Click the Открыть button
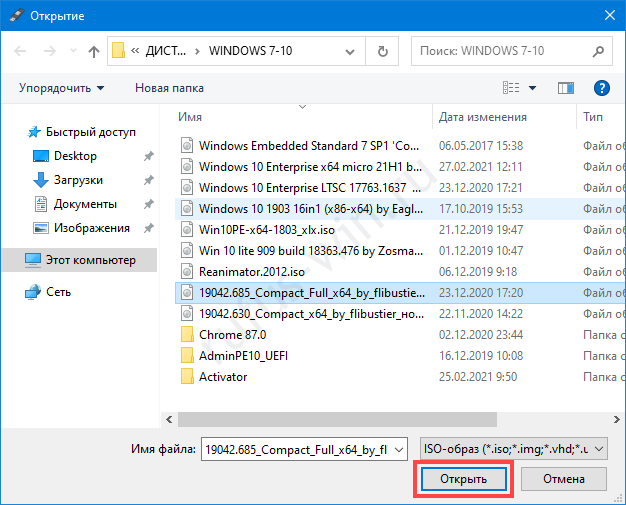Viewport: 626px width, 505px height. 464,479
